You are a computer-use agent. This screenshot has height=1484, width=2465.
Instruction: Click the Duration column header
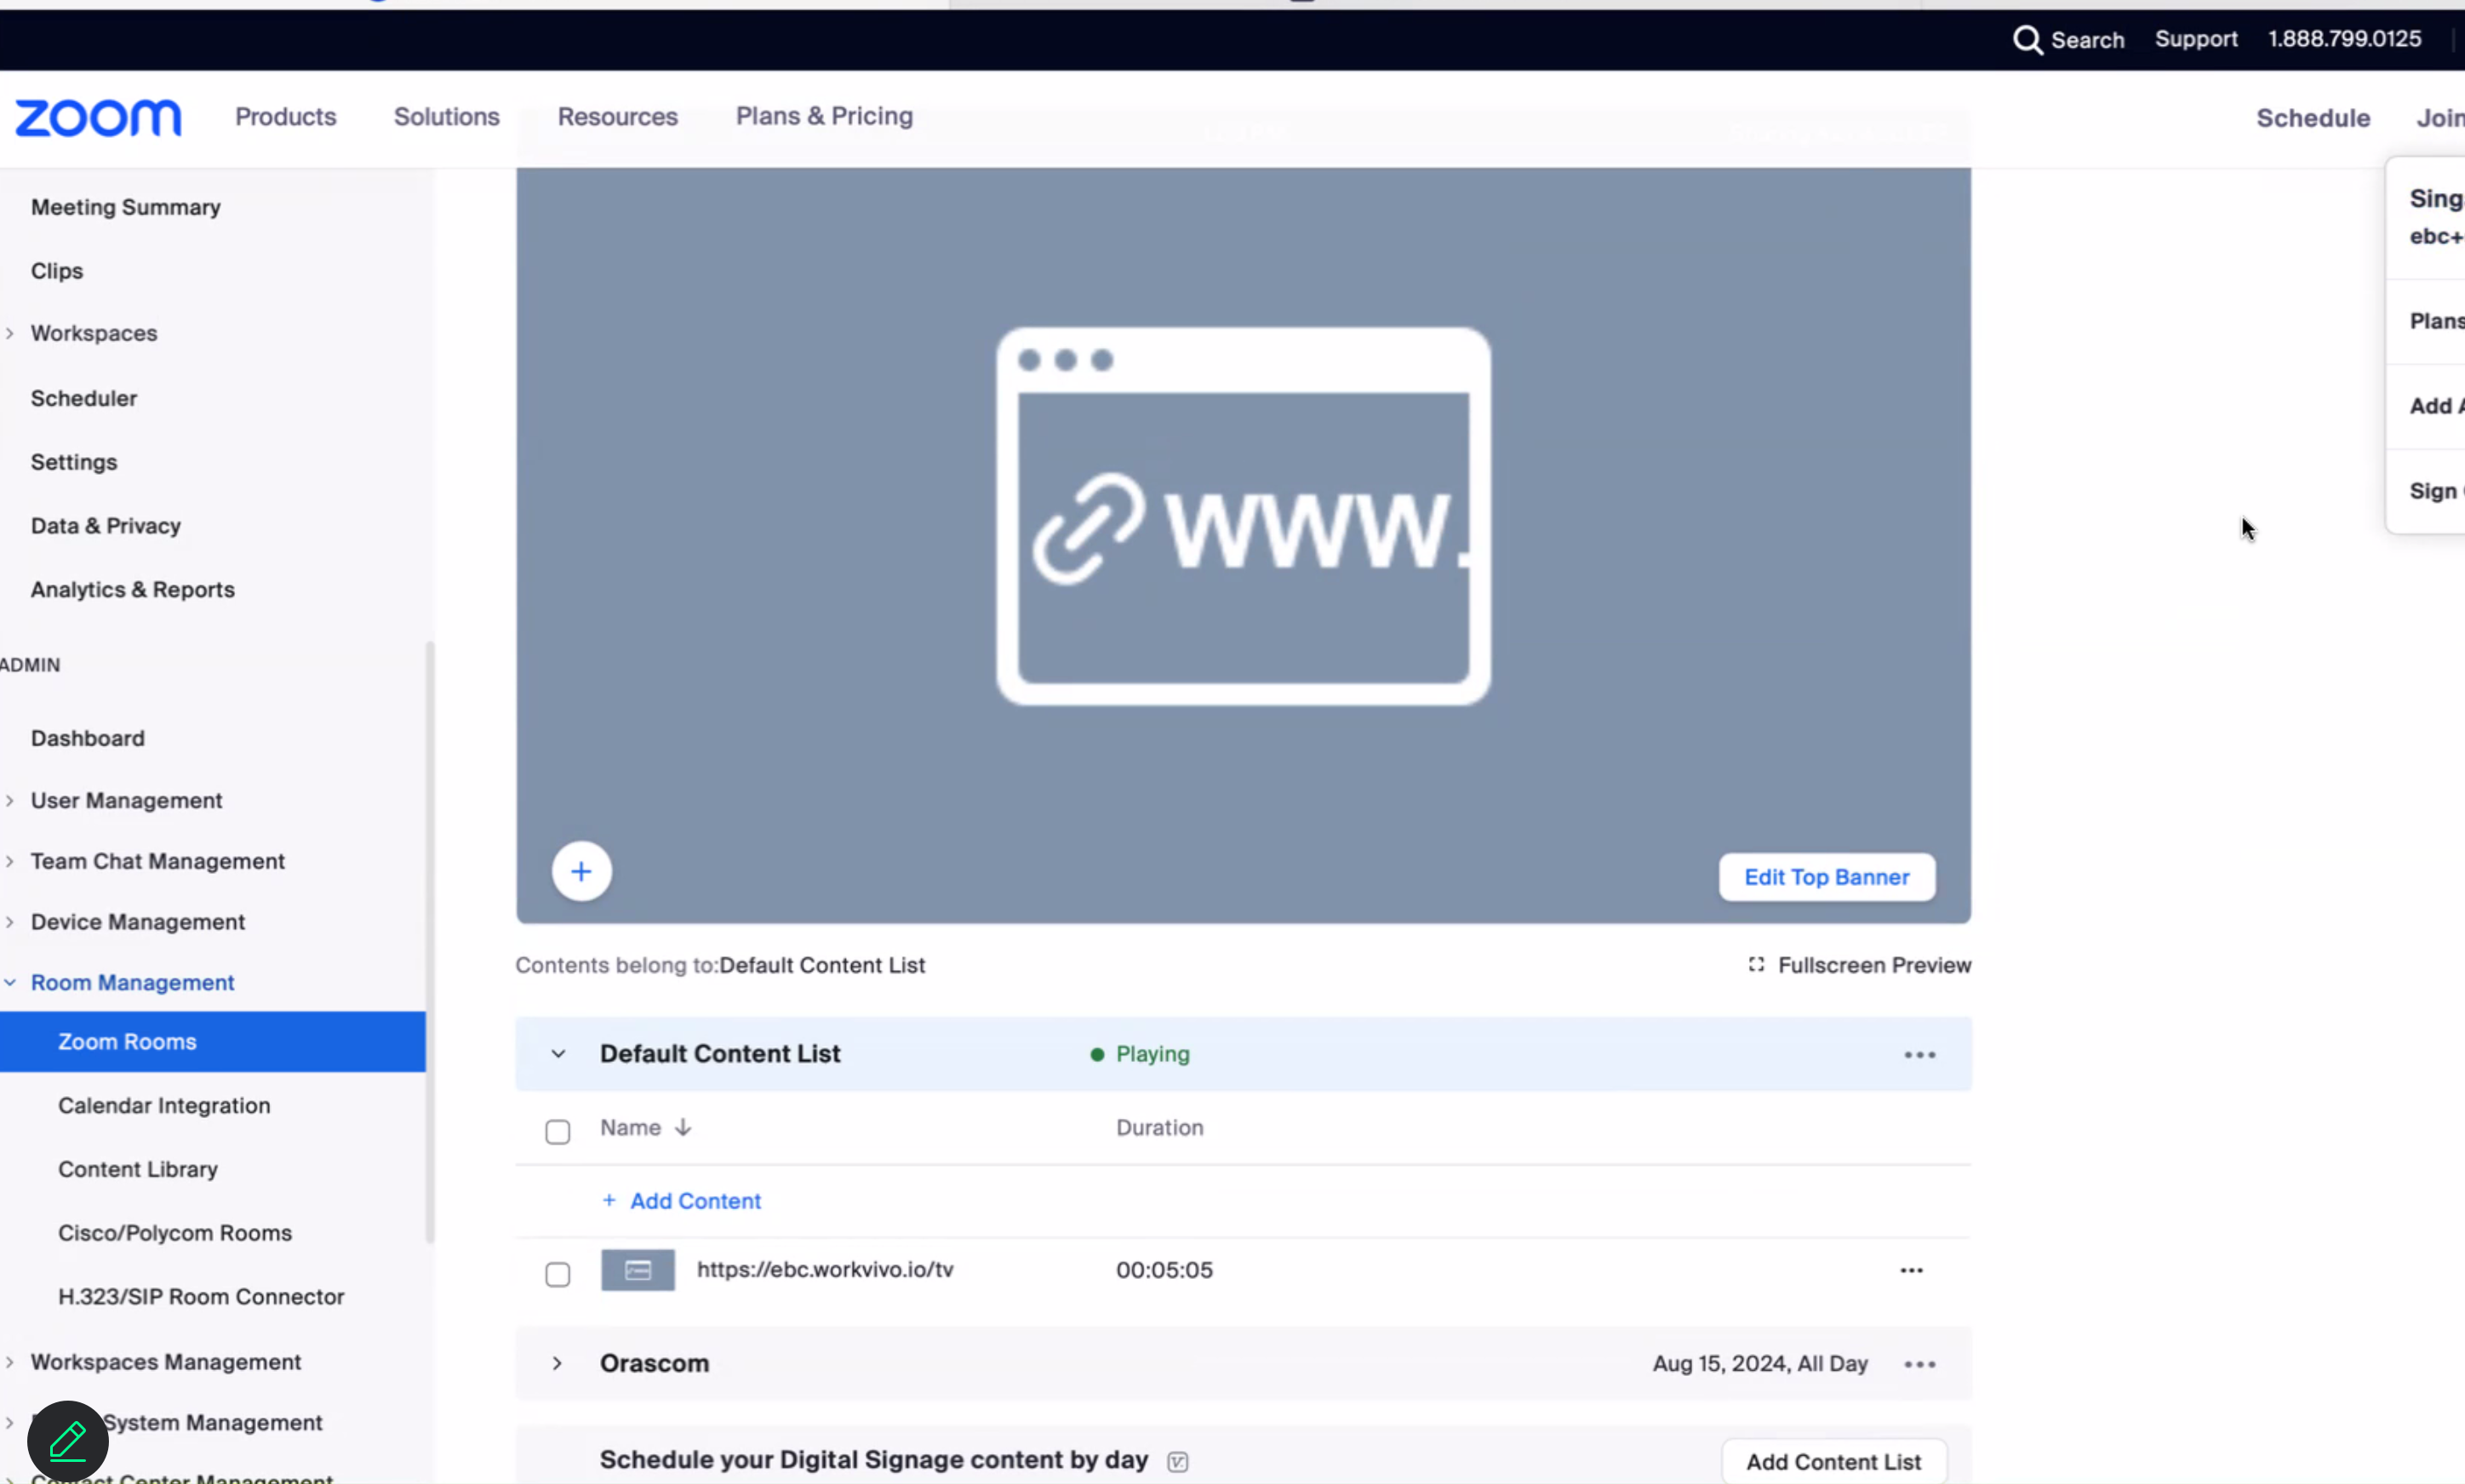point(1159,1128)
